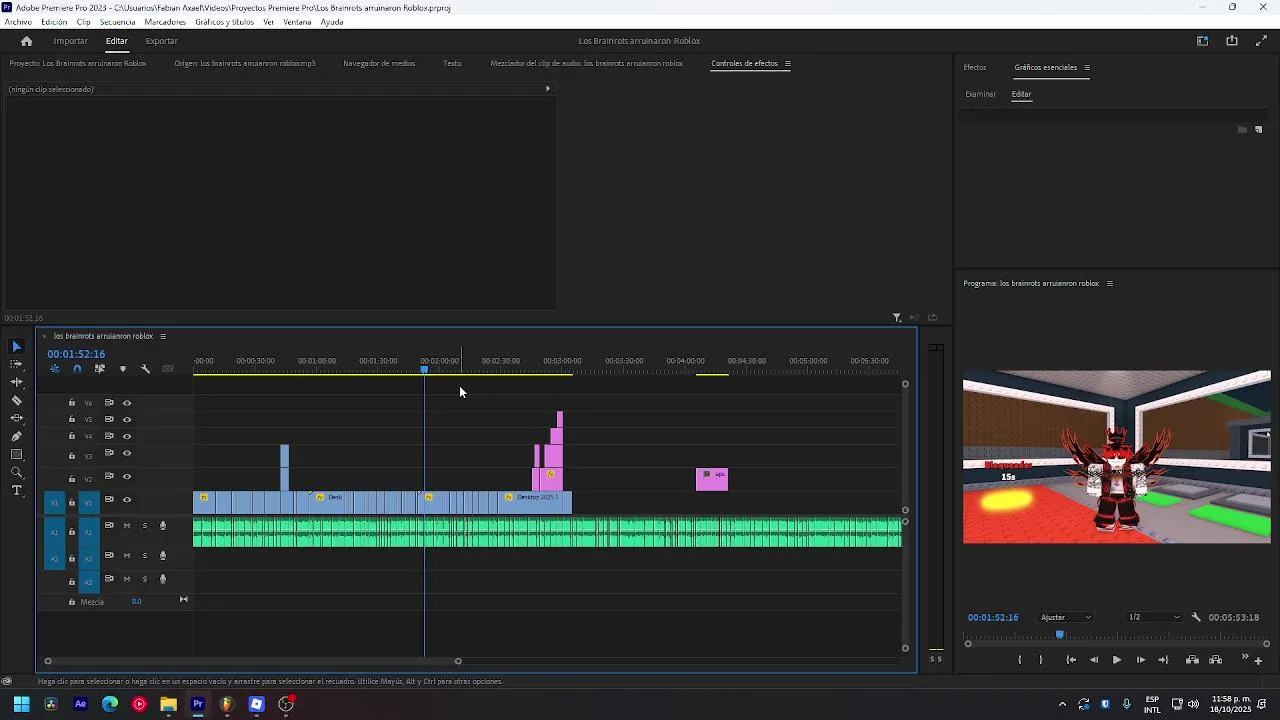The width and height of the screenshot is (1280, 720).
Task: Expand effect controls timeline arrow
Action: [x=547, y=89]
